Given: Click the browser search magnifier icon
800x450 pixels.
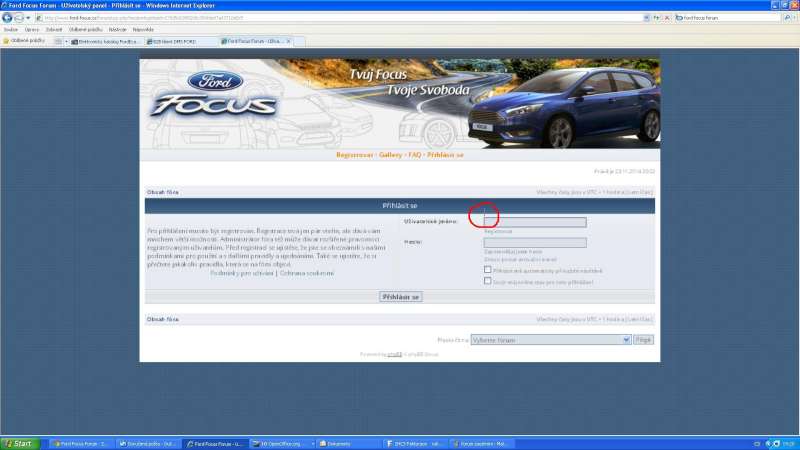Looking at the screenshot, I should pos(786,17).
